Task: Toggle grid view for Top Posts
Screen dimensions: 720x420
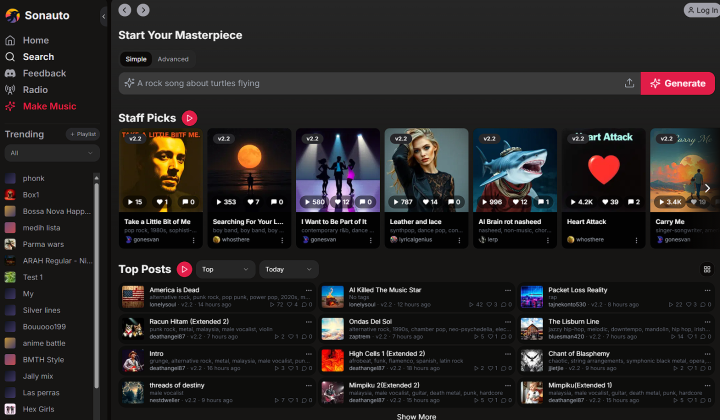Action: coord(708,269)
